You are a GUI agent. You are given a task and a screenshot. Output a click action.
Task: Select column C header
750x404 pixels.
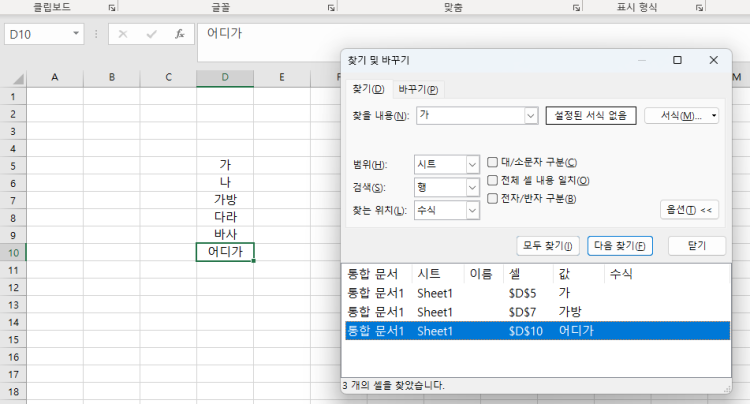[x=168, y=77]
